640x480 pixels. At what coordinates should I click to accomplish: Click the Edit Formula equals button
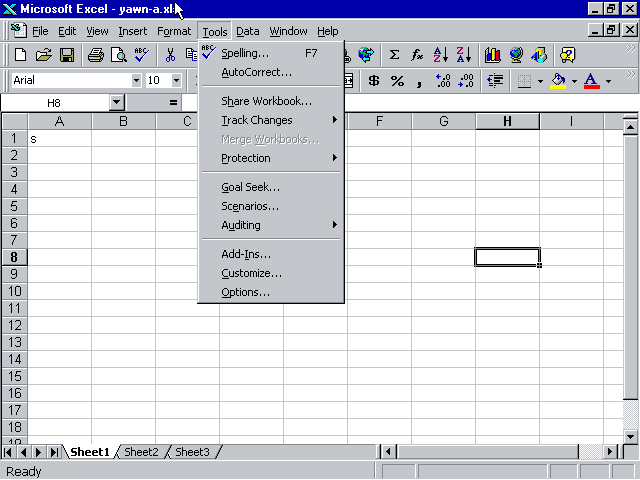click(x=173, y=102)
